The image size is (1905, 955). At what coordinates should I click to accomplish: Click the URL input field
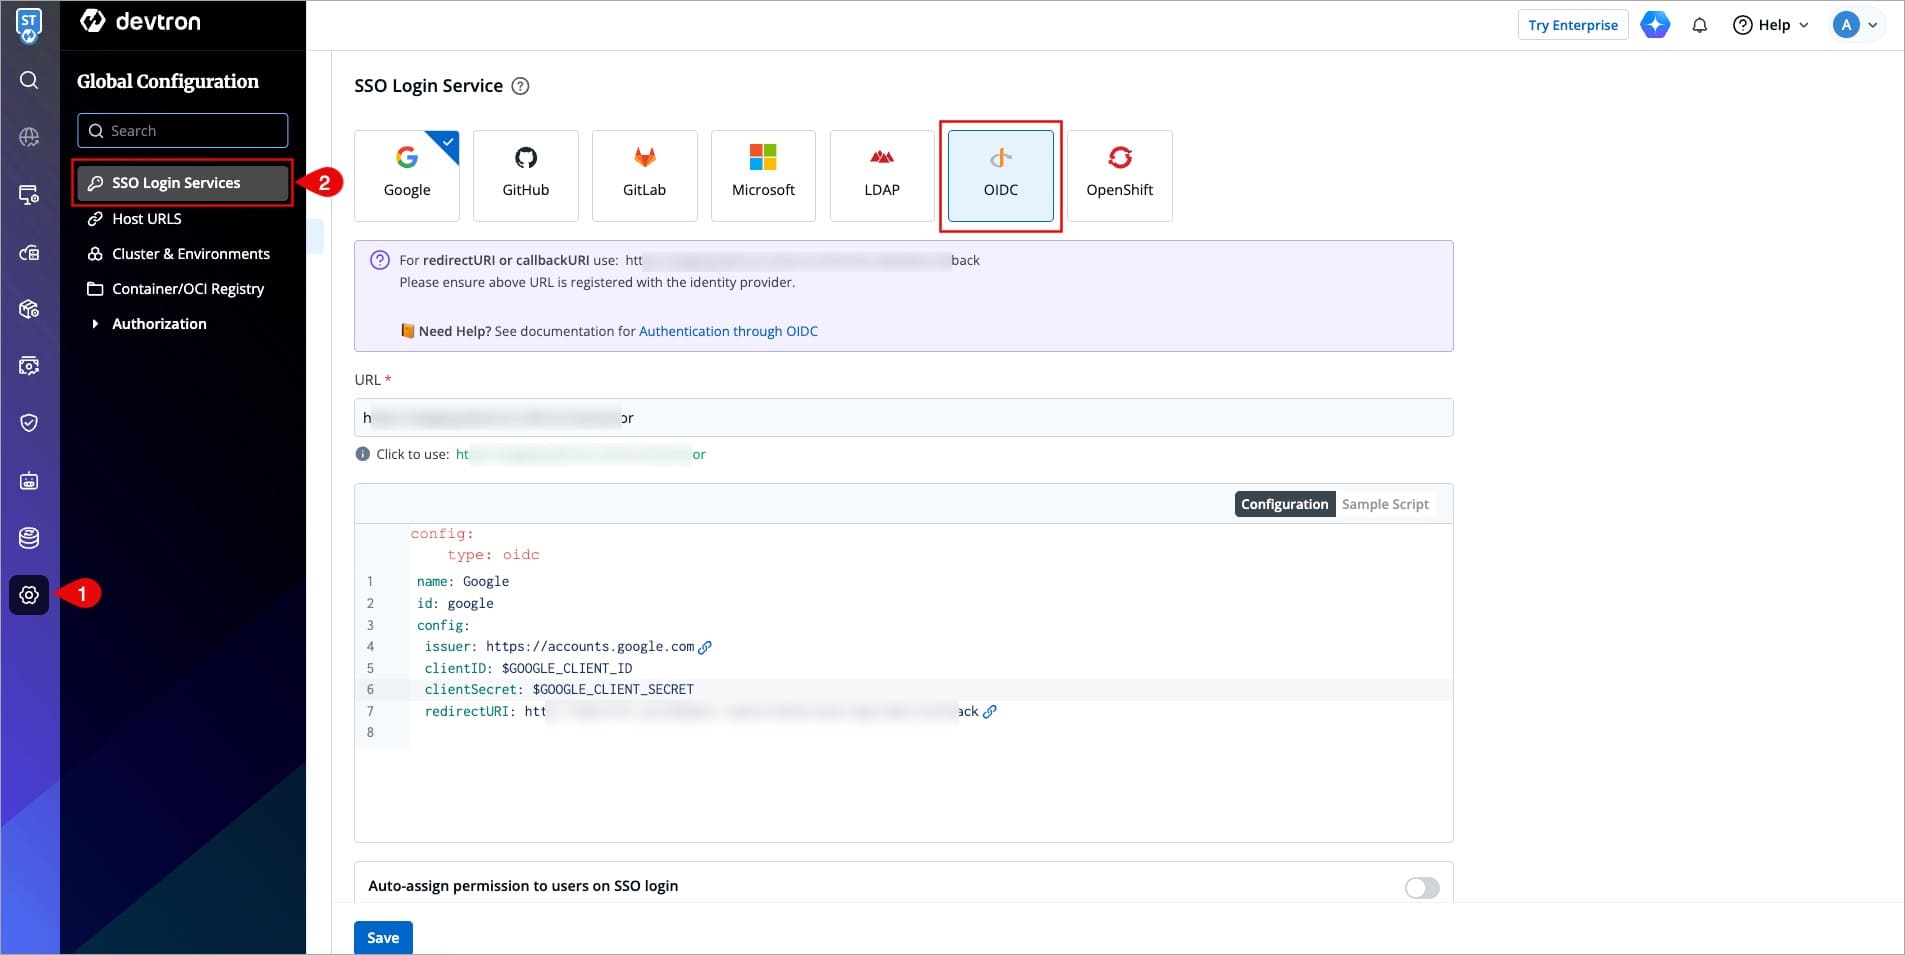pos(903,418)
